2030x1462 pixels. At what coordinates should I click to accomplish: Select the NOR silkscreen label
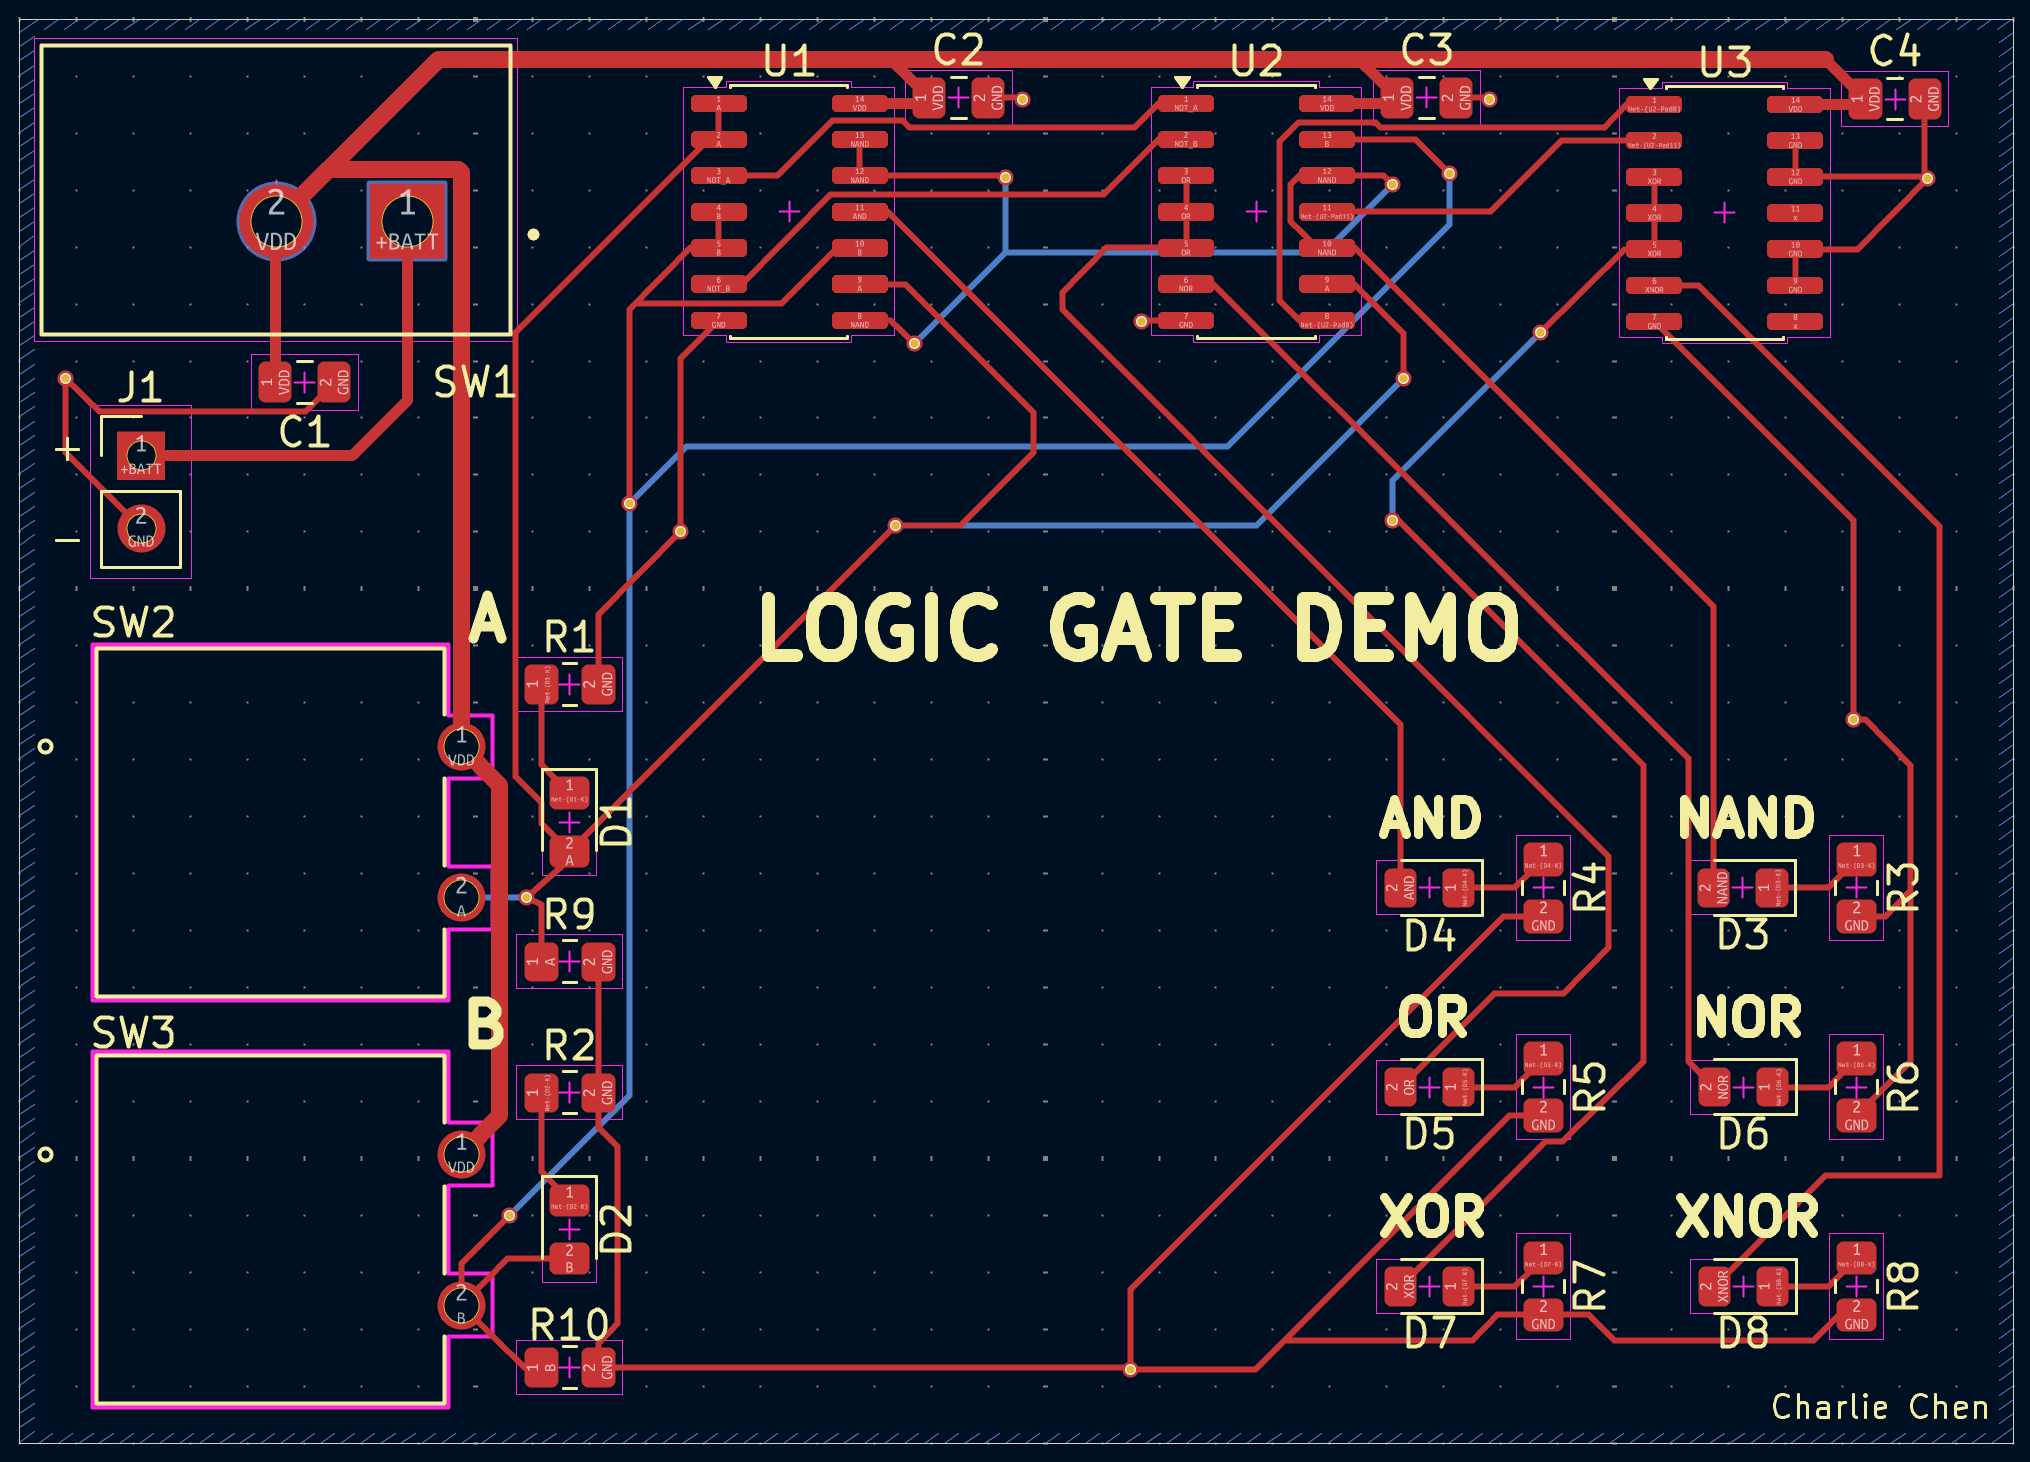1750,1015
